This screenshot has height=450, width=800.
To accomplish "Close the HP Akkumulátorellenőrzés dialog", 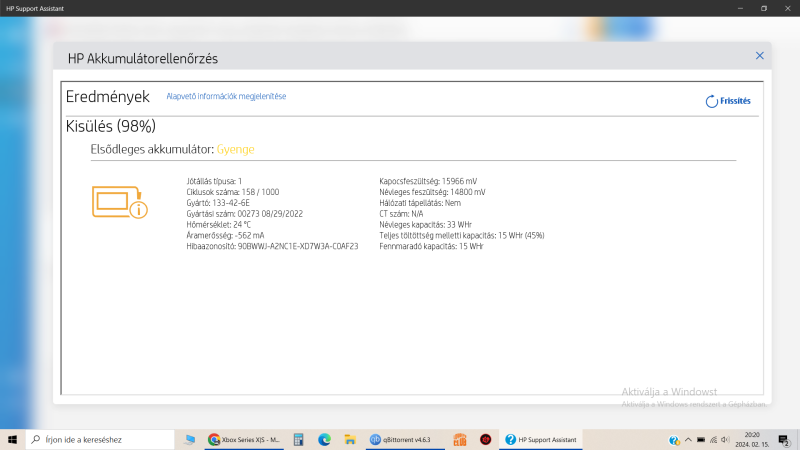I will (x=759, y=56).
